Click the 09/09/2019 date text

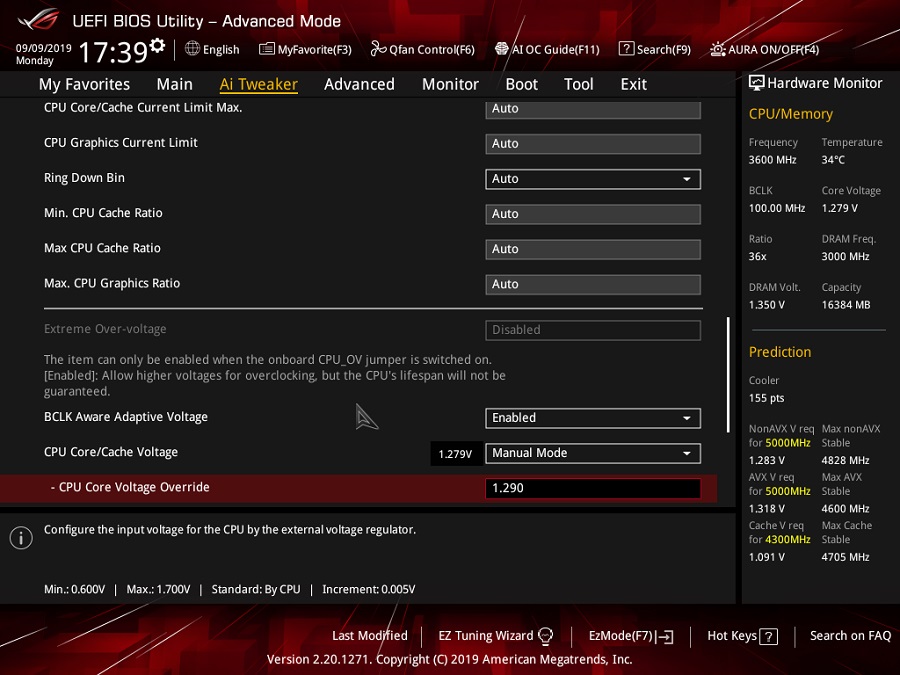coord(44,48)
